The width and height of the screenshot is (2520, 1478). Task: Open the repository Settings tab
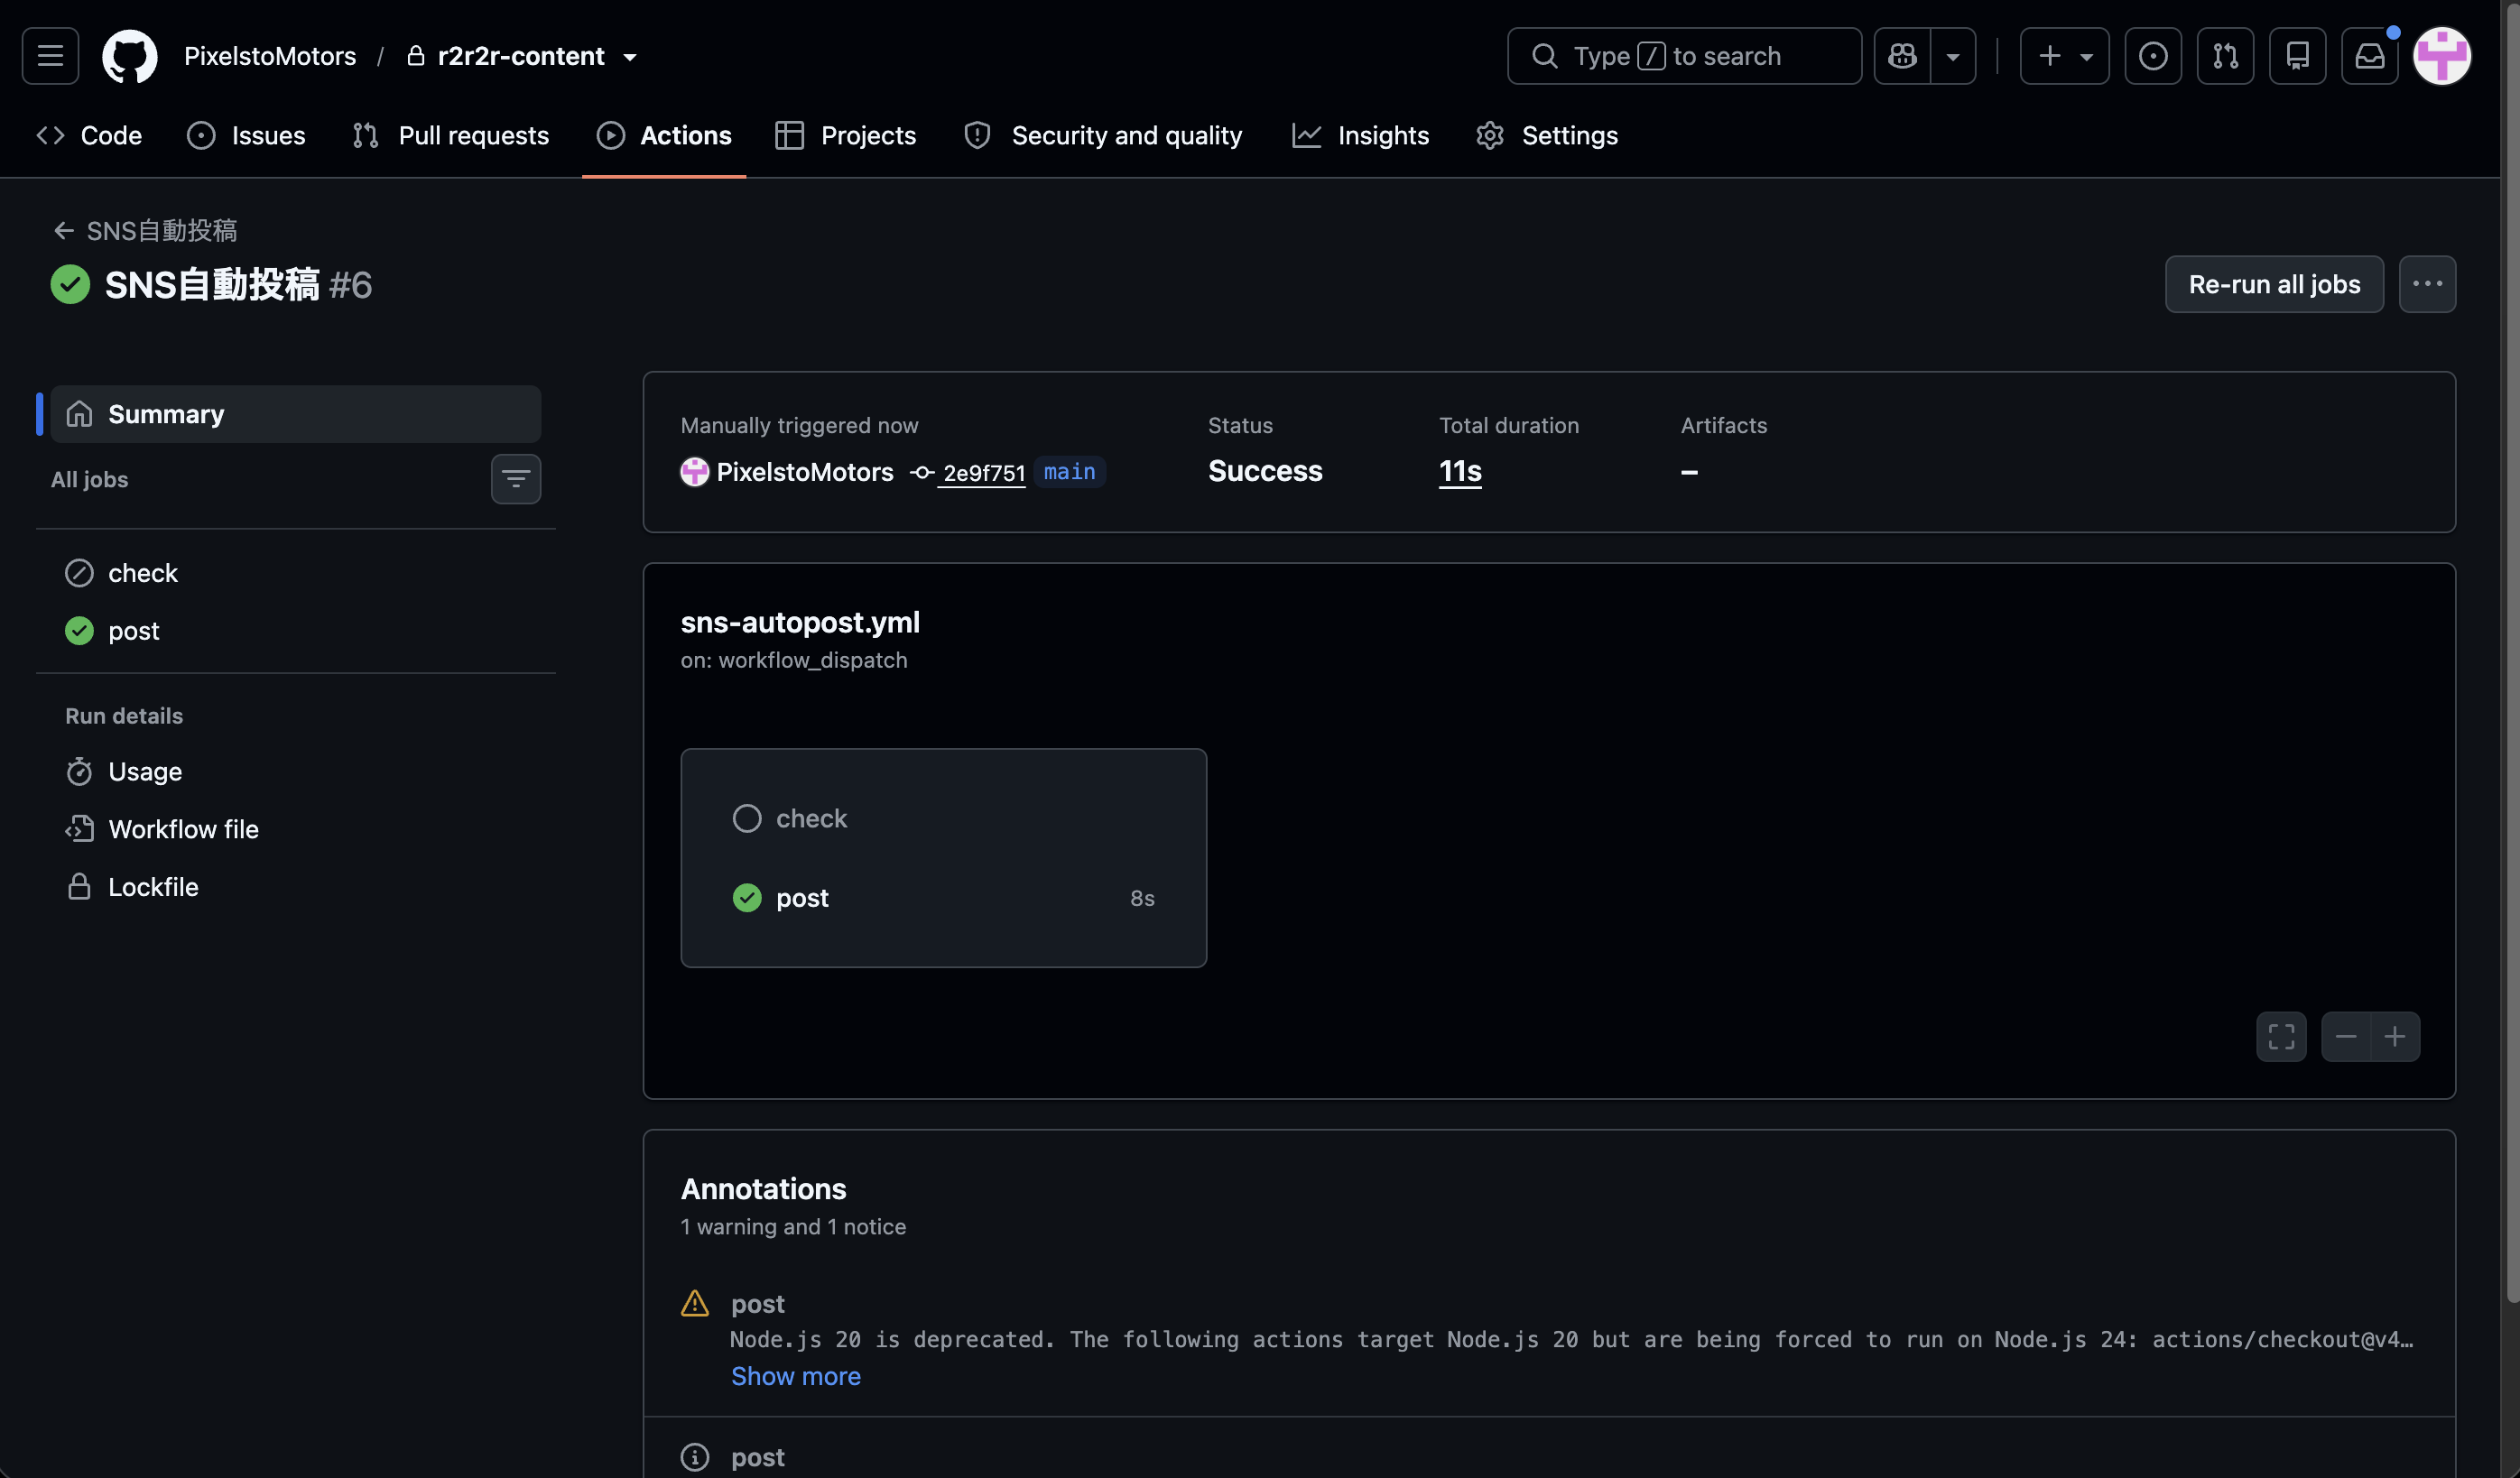click(1547, 135)
